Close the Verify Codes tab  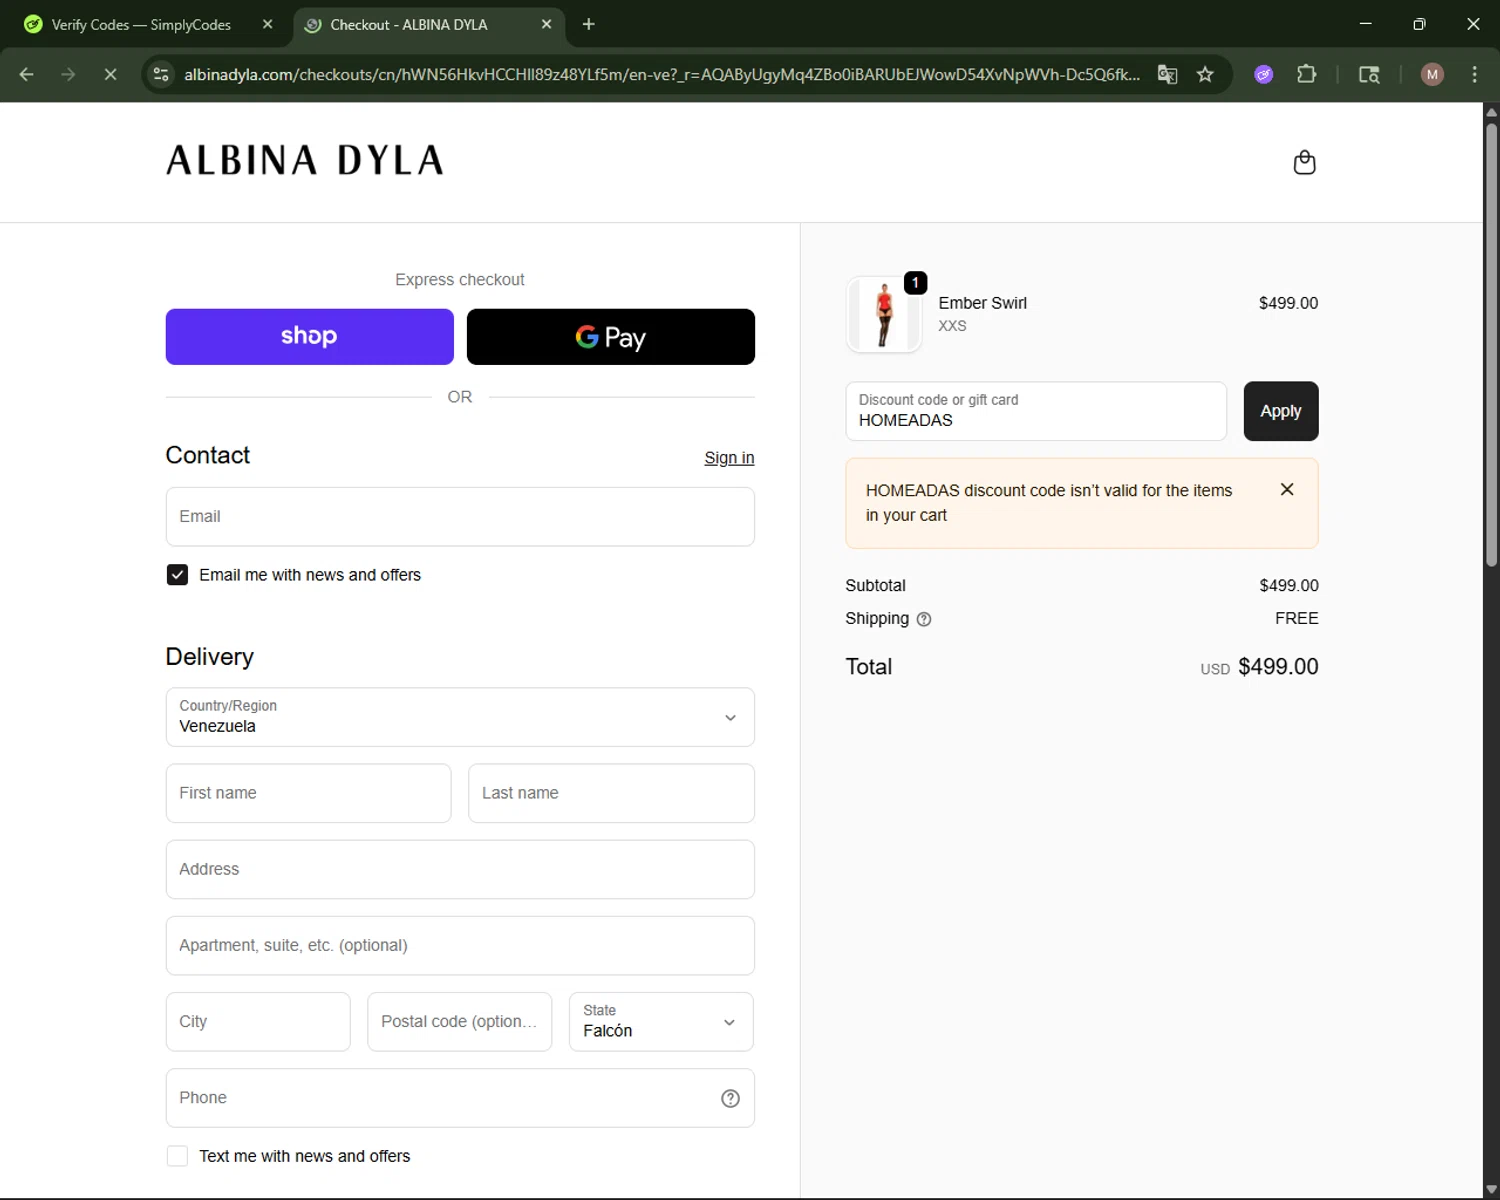tap(267, 24)
